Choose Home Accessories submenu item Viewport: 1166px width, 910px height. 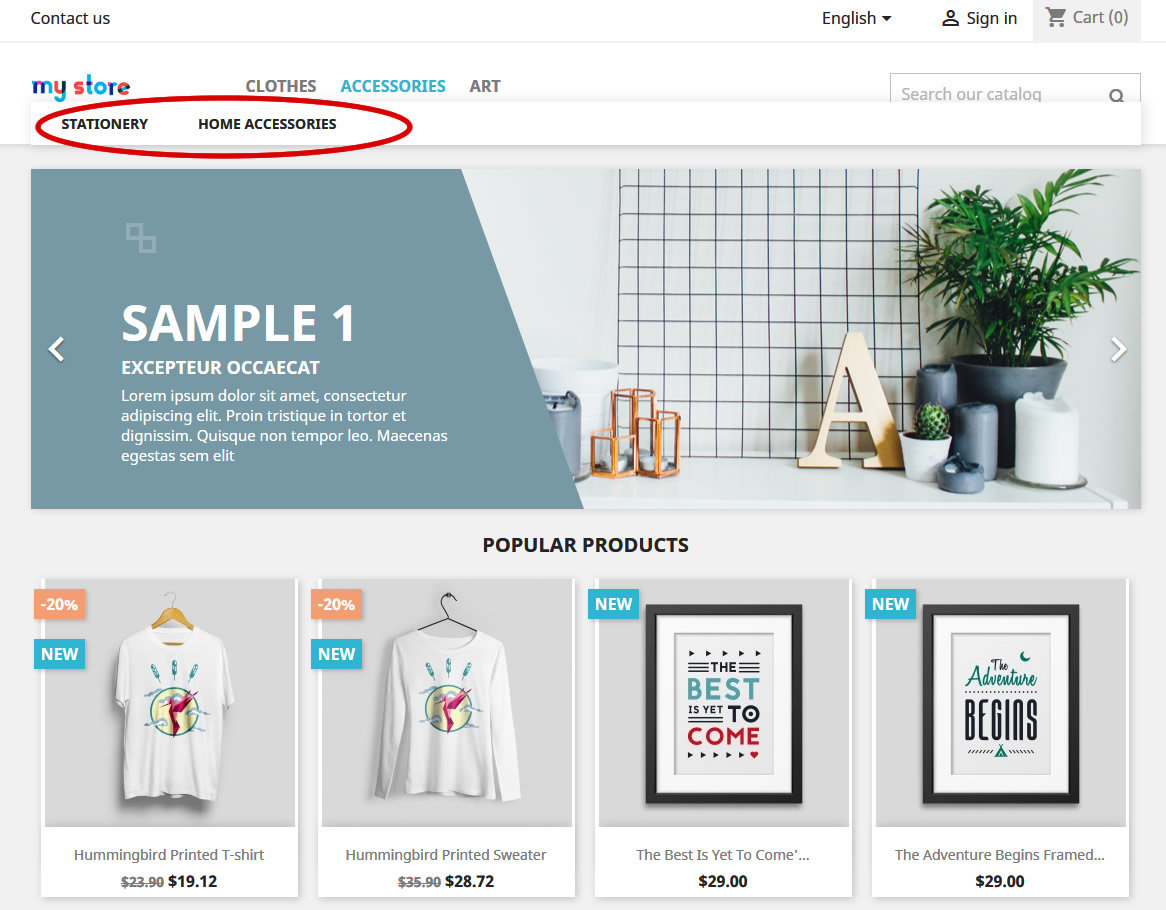[267, 124]
